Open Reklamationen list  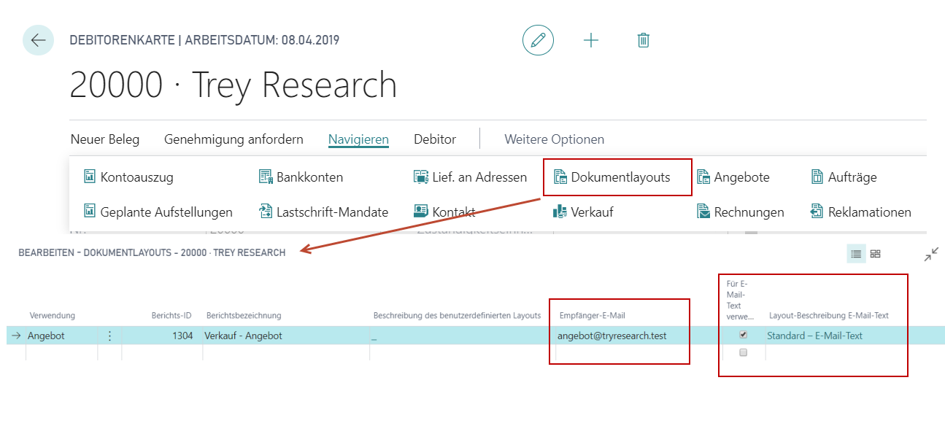click(x=861, y=212)
